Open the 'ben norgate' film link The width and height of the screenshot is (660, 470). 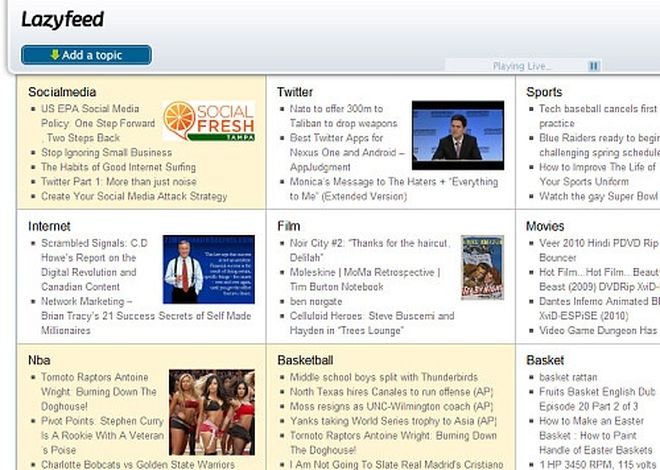point(316,301)
